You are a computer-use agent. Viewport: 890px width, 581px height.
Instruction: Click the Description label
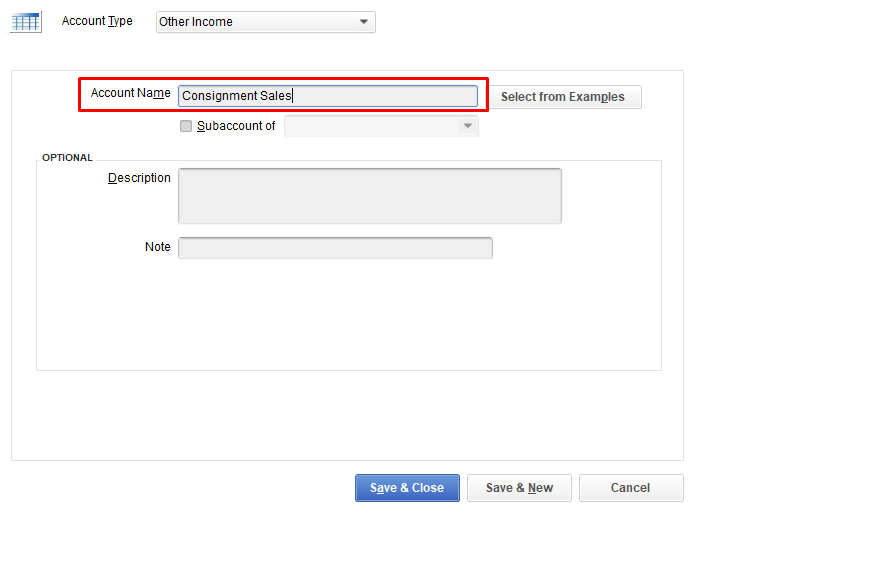tap(139, 178)
